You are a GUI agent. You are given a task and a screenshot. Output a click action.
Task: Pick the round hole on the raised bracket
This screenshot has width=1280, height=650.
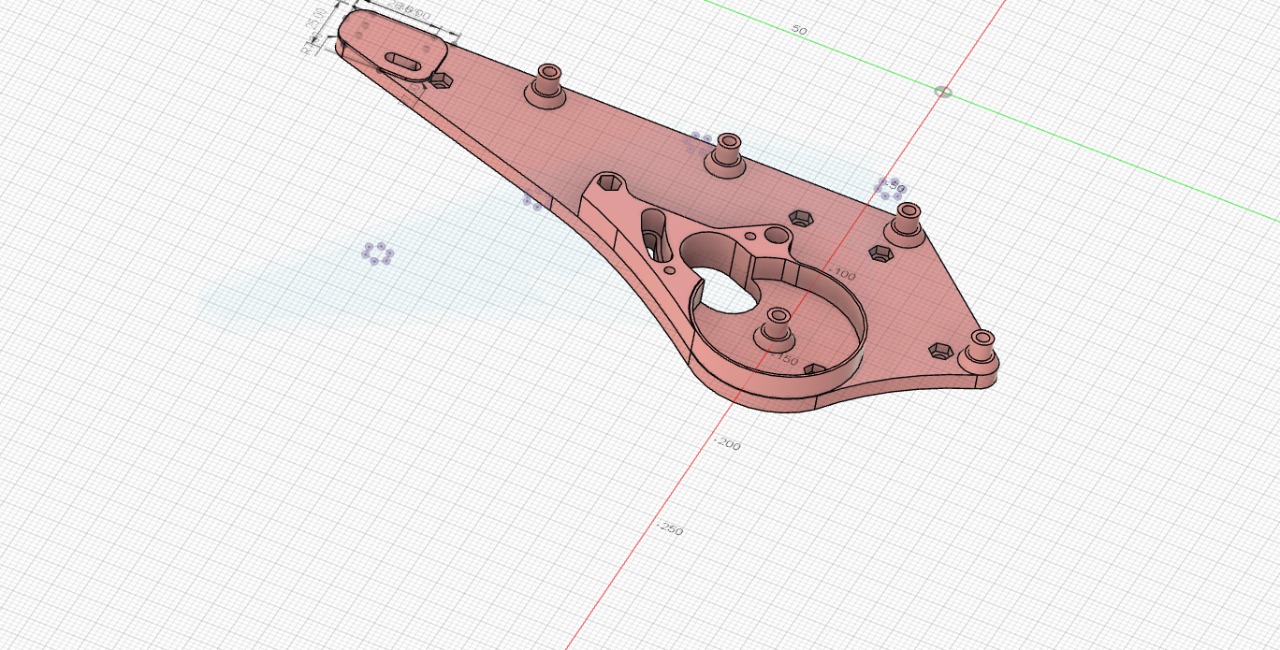coord(776,234)
